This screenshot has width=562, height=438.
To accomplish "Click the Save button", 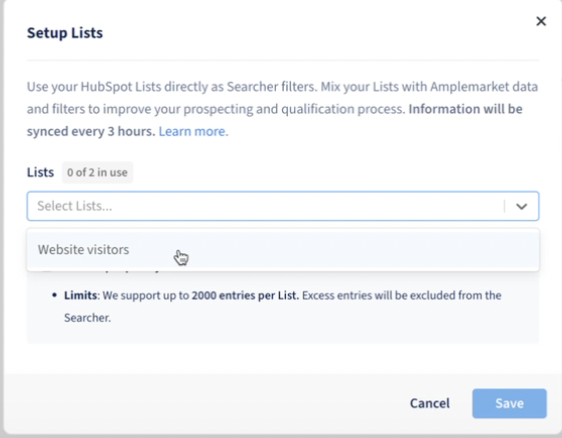I will tap(509, 404).
